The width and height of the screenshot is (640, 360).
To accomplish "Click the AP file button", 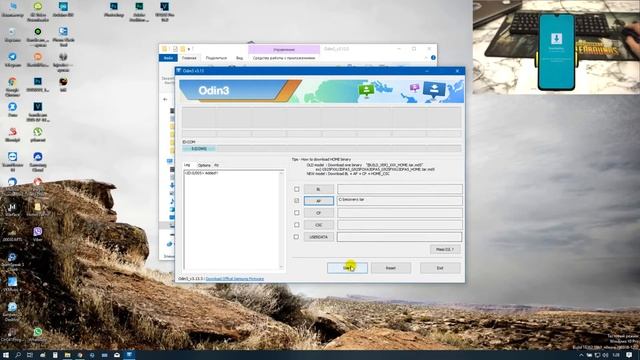I will 319,201.
